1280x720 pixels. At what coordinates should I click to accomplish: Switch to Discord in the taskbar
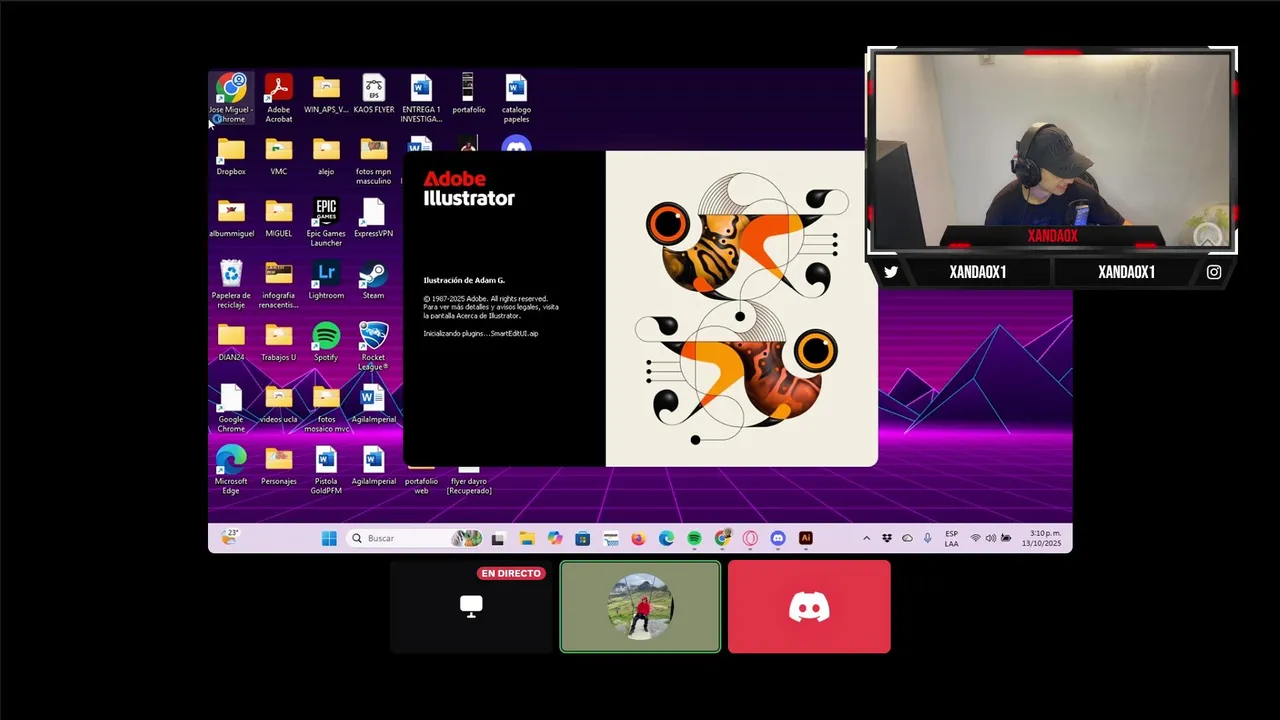click(x=778, y=538)
